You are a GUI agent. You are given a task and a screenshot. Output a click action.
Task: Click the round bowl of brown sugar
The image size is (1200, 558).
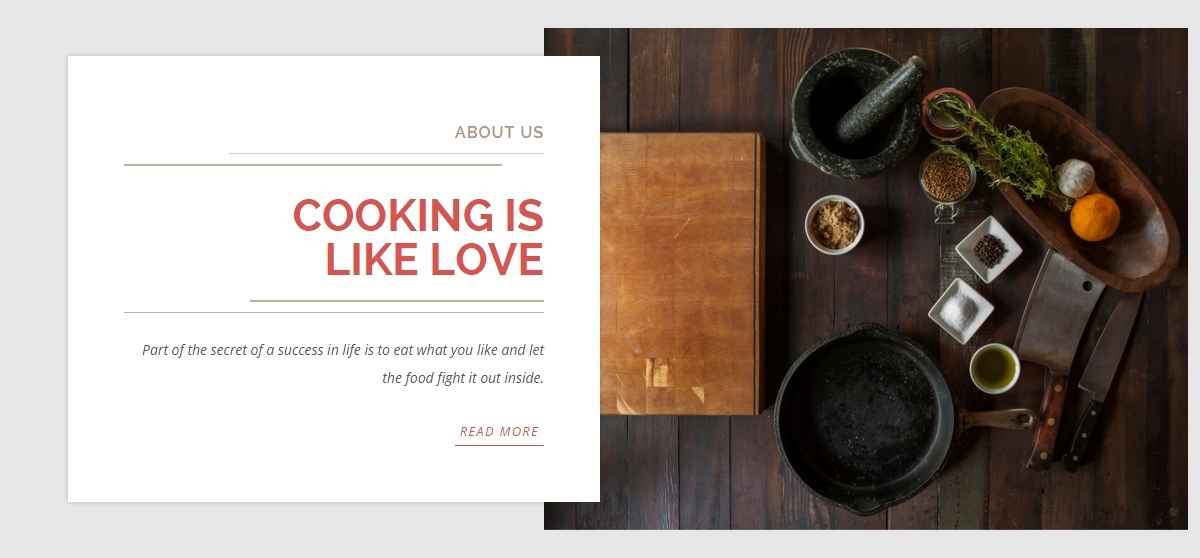[834, 224]
